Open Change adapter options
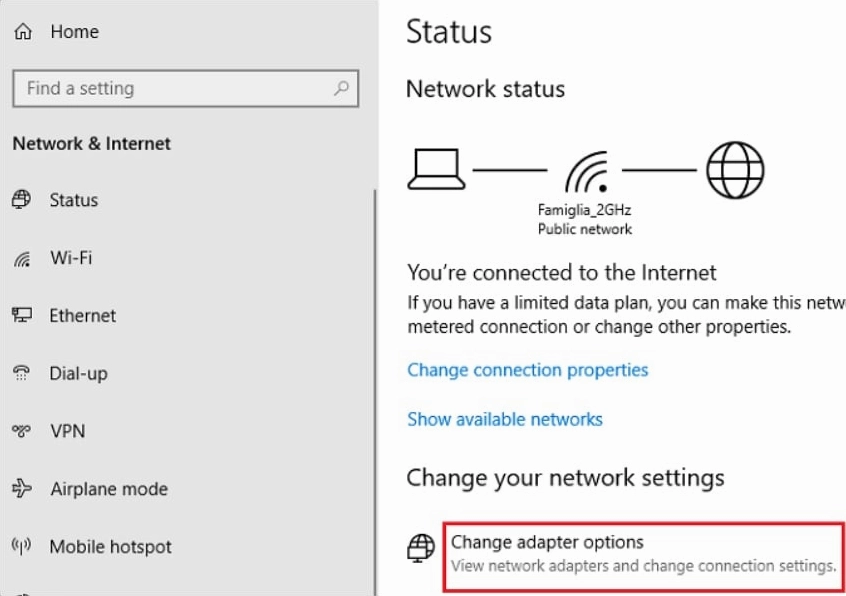 click(x=547, y=543)
